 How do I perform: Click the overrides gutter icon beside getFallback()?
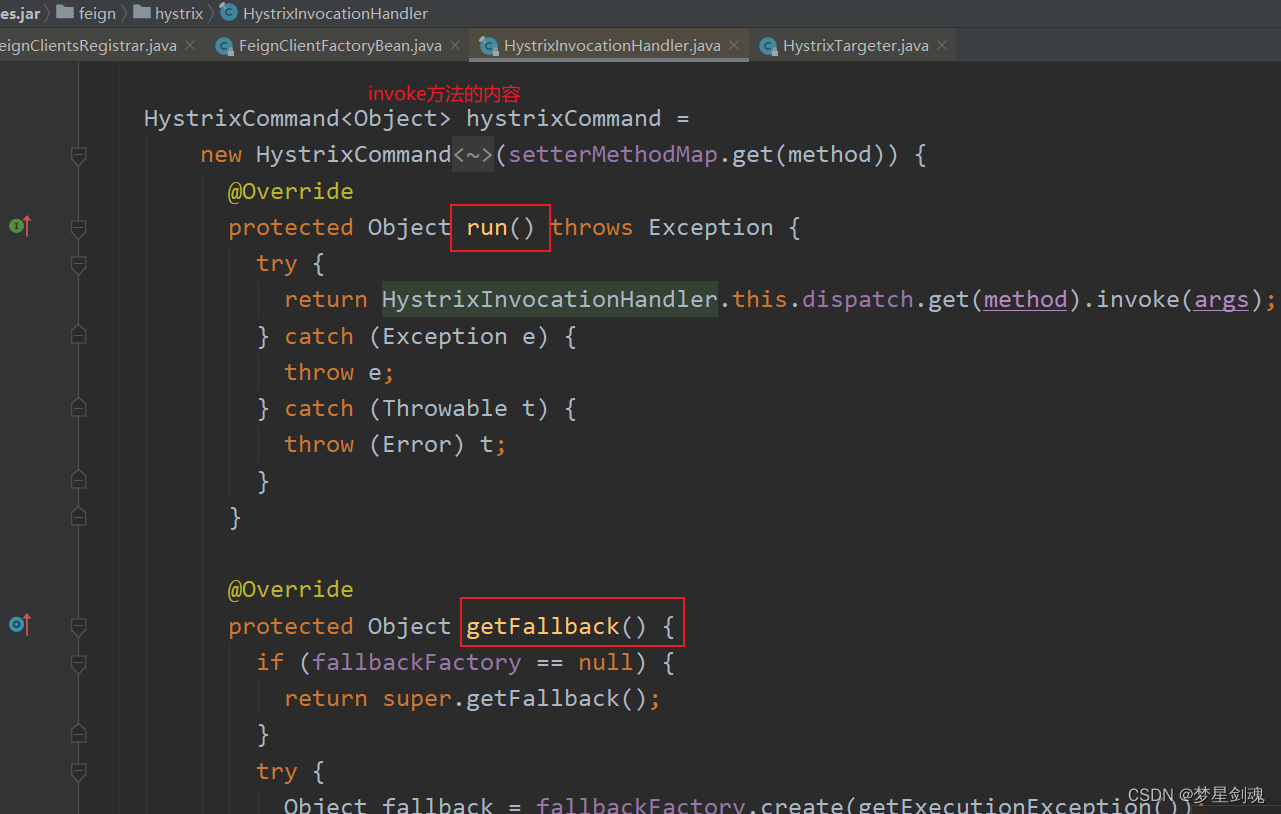click(x=20, y=625)
